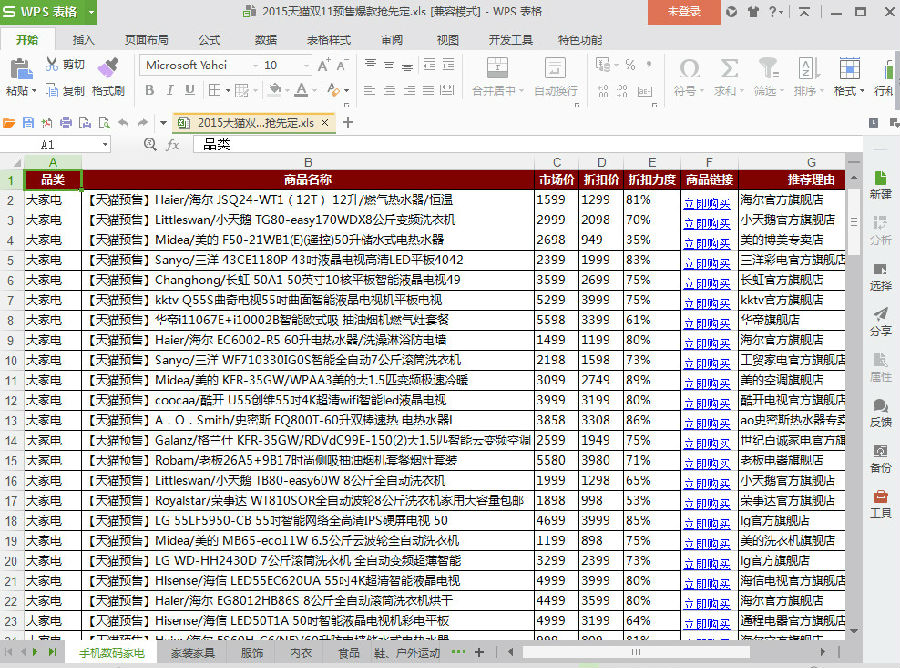Go to the last sheet tab arrow
The height and width of the screenshot is (668, 900).
click(52, 652)
